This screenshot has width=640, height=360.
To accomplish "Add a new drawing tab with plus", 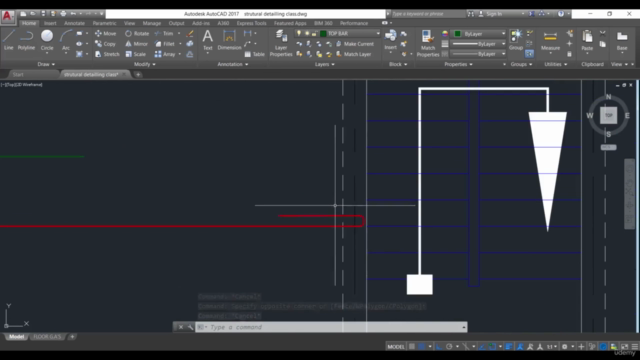I will tap(138, 74).
